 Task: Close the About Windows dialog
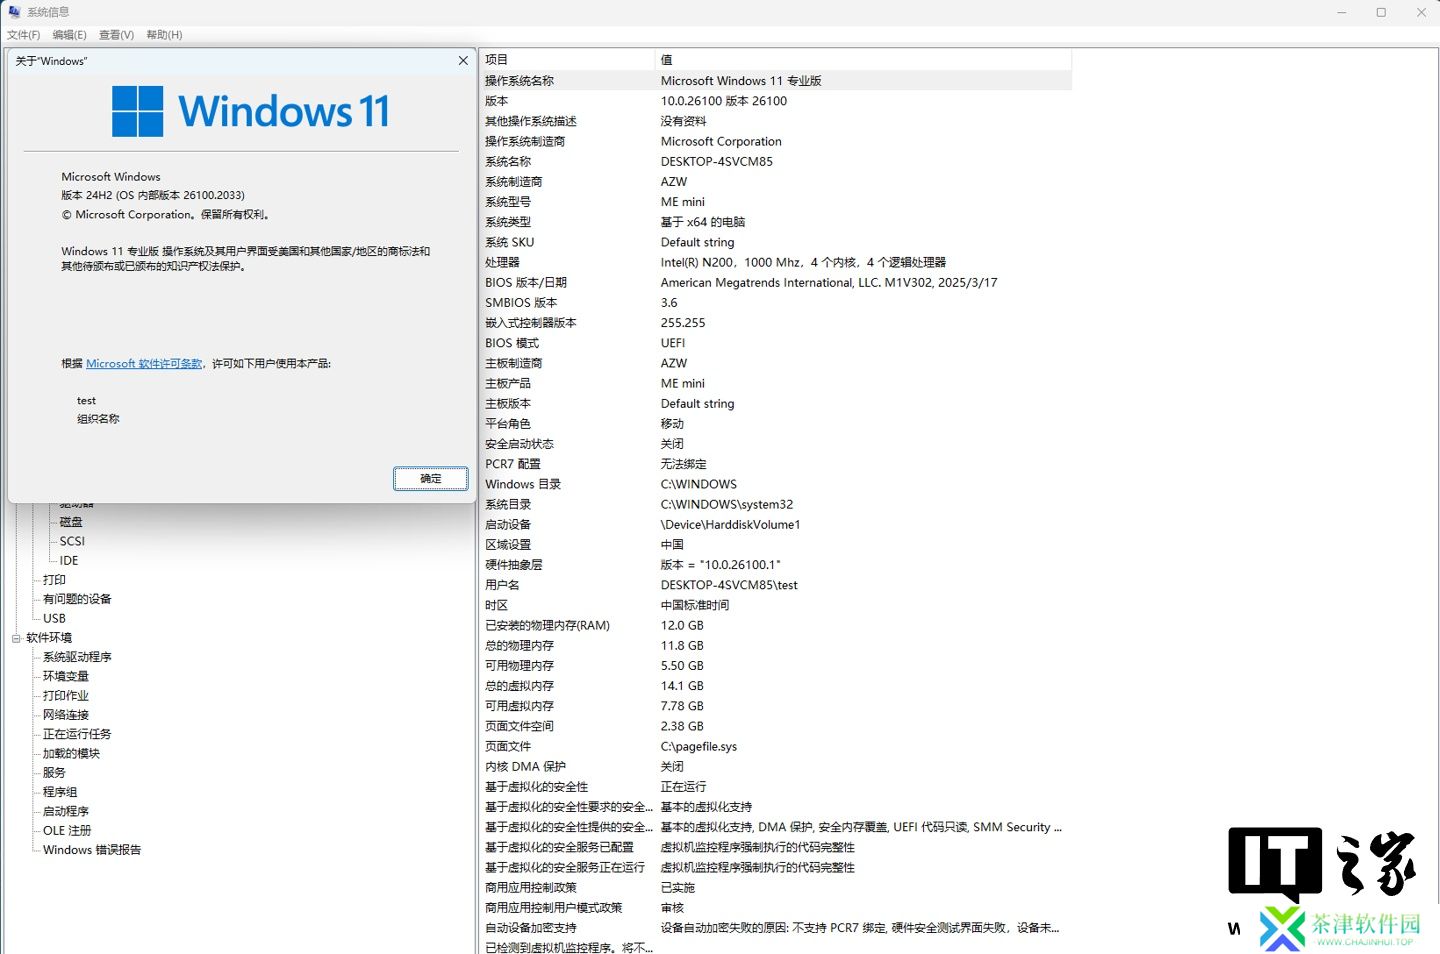click(463, 61)
